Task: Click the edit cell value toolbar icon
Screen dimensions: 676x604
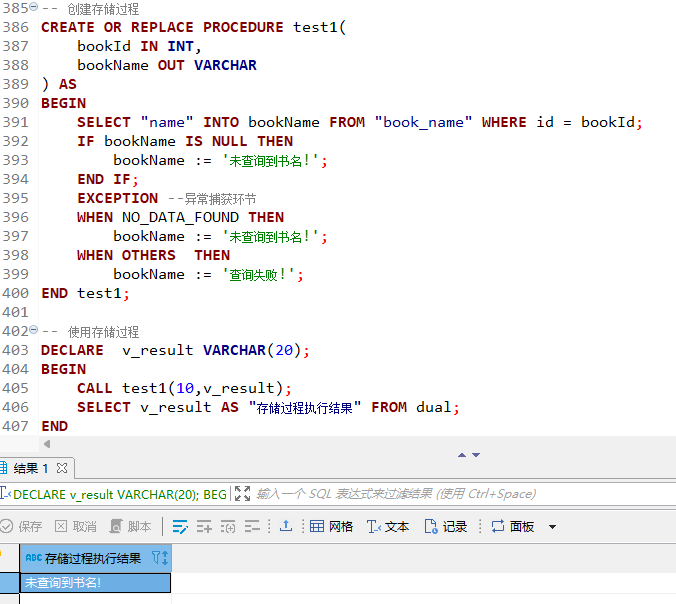Action: 180,526
